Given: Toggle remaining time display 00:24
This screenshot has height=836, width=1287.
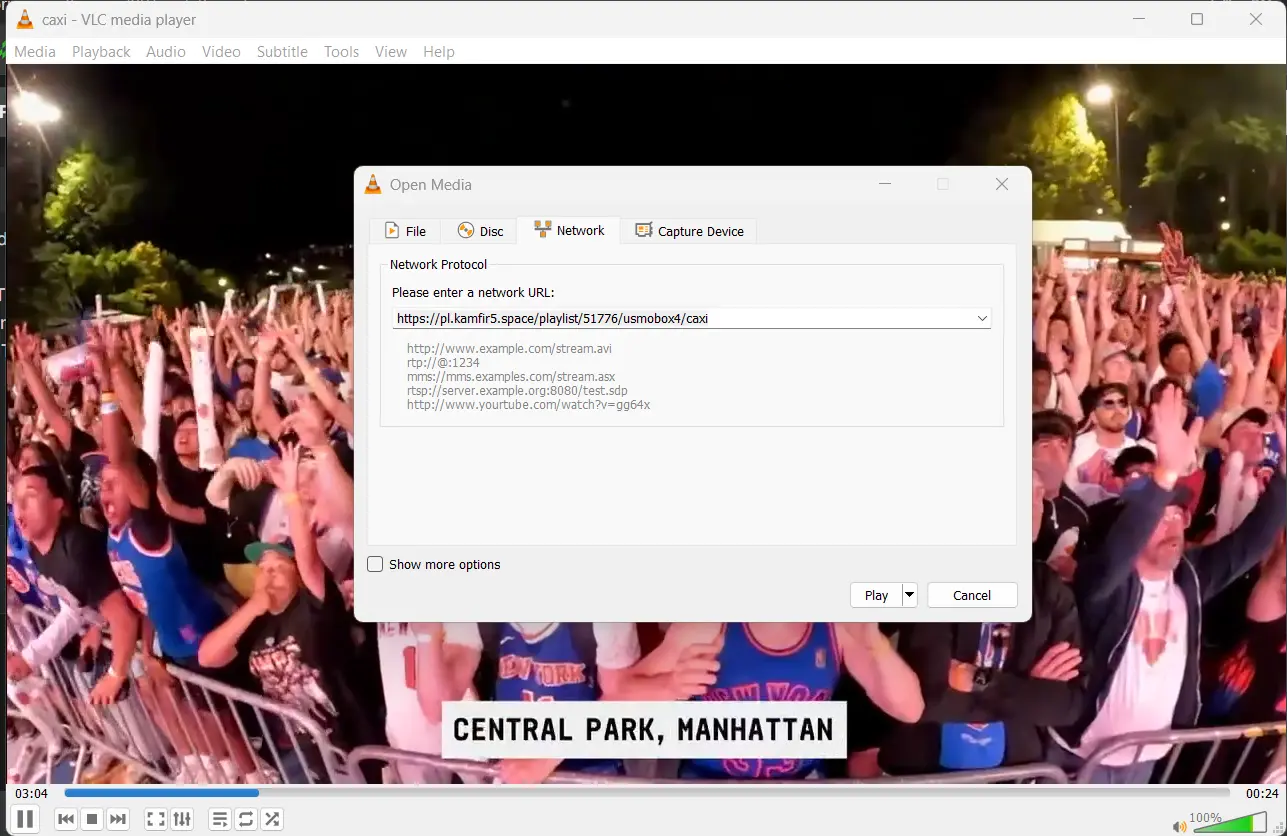Looking at the screenshot, I should click(1262, 793).
